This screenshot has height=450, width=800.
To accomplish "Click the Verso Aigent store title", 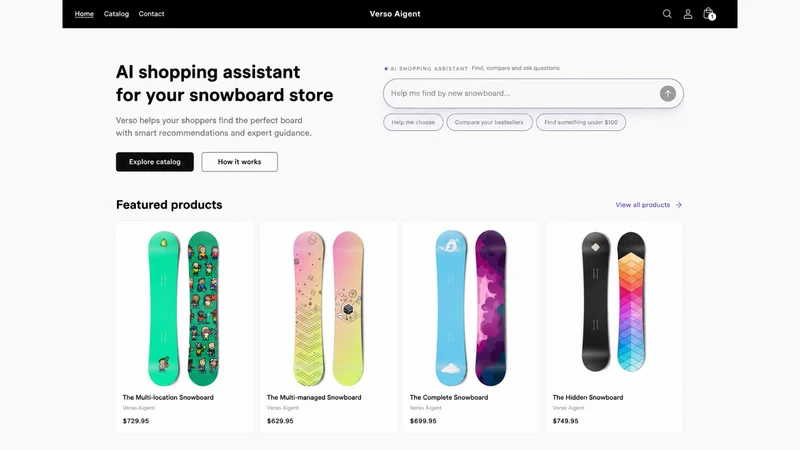I will (395, 14).
